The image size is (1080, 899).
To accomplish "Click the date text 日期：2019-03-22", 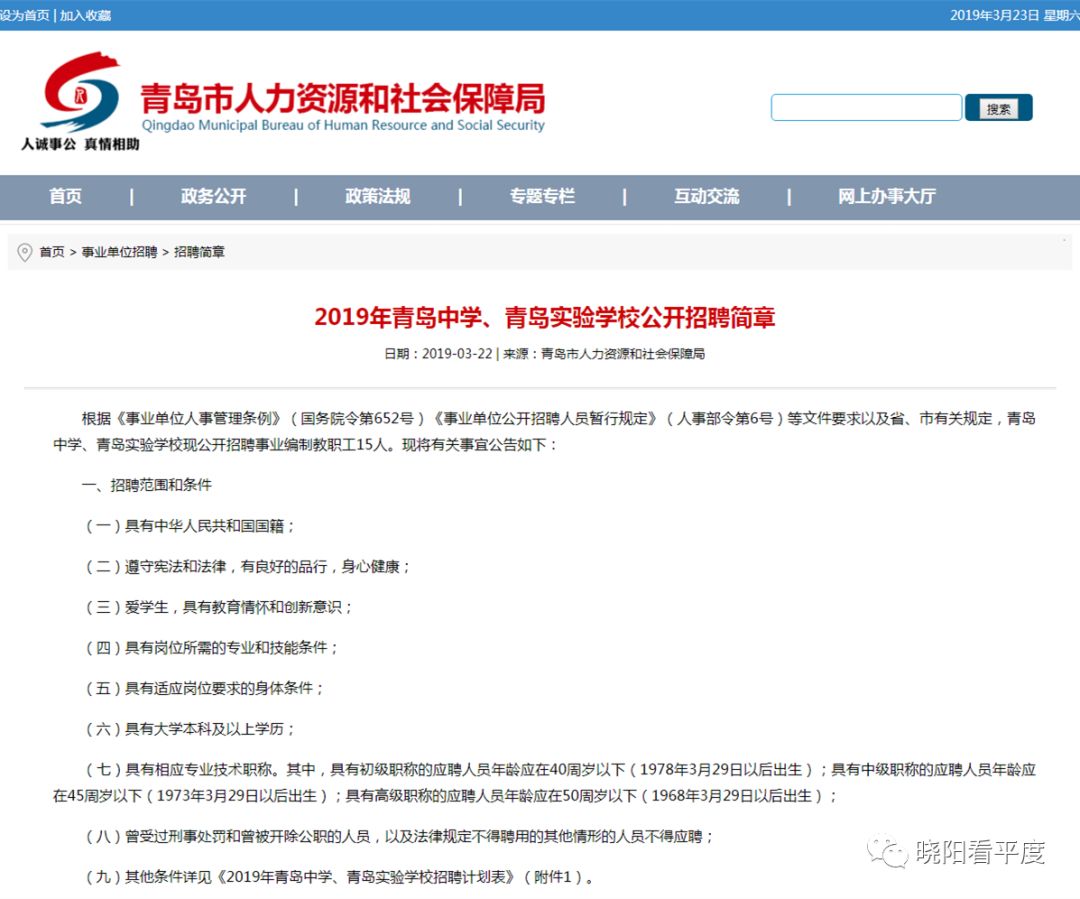I will [x=438, y=354].
